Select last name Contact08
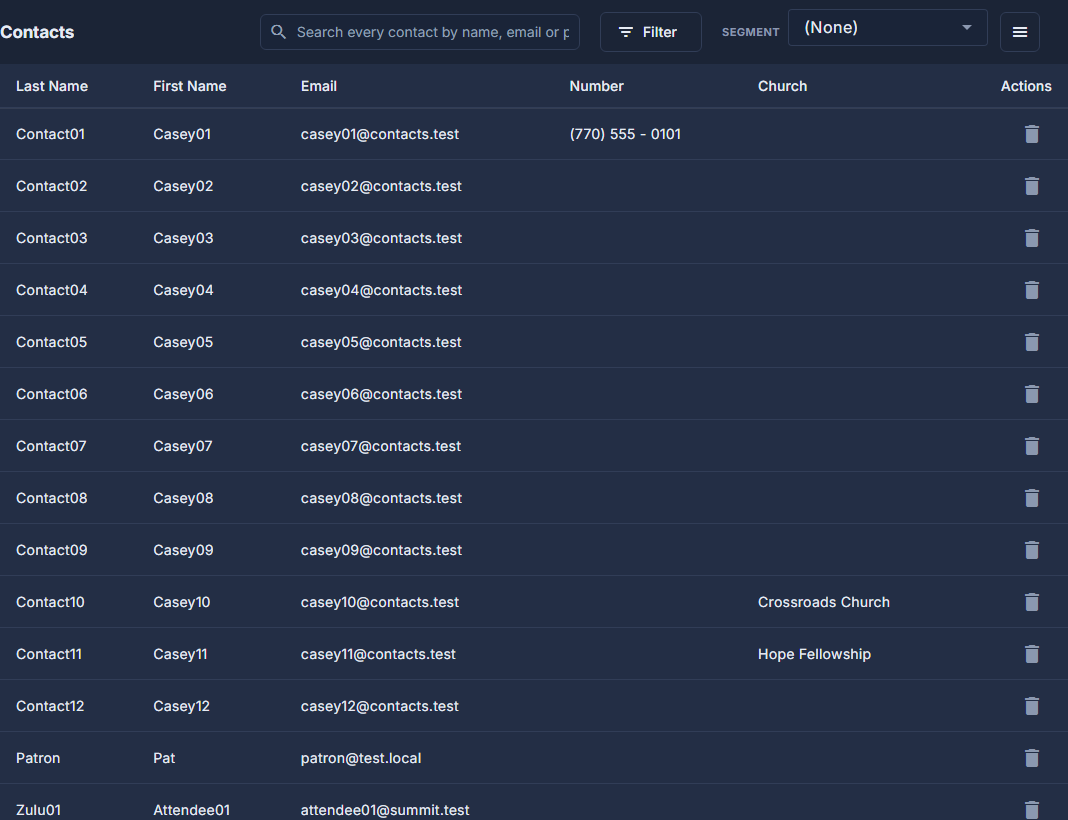 [x=51, y=498]
